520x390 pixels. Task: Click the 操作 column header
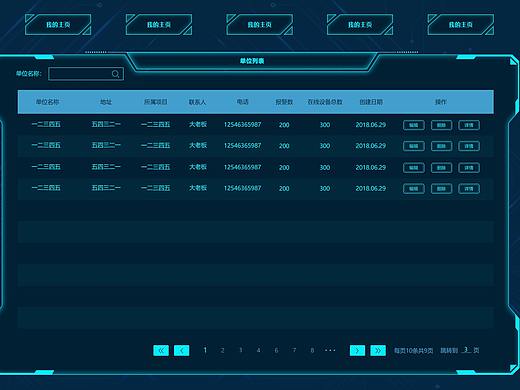[x=441, y=102]
